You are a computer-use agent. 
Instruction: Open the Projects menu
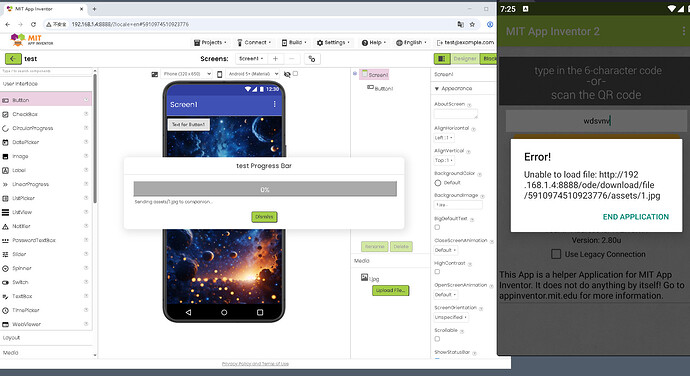(x=210, y=42)
